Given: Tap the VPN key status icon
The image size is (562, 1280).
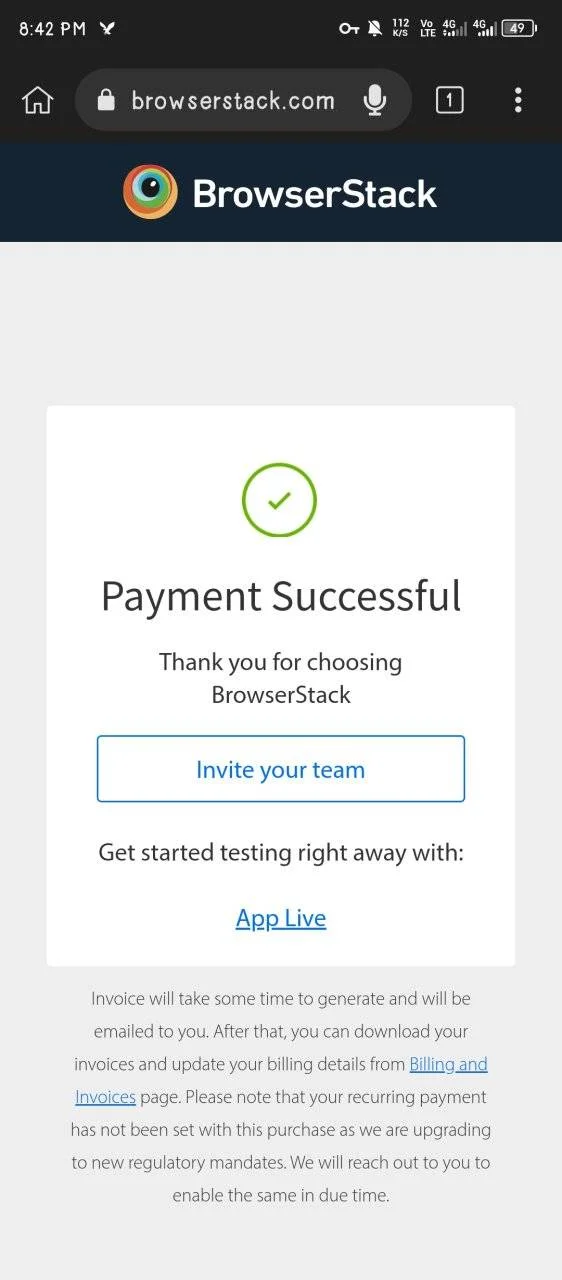Looking at the screenshot, I should [x=348, y=28].
